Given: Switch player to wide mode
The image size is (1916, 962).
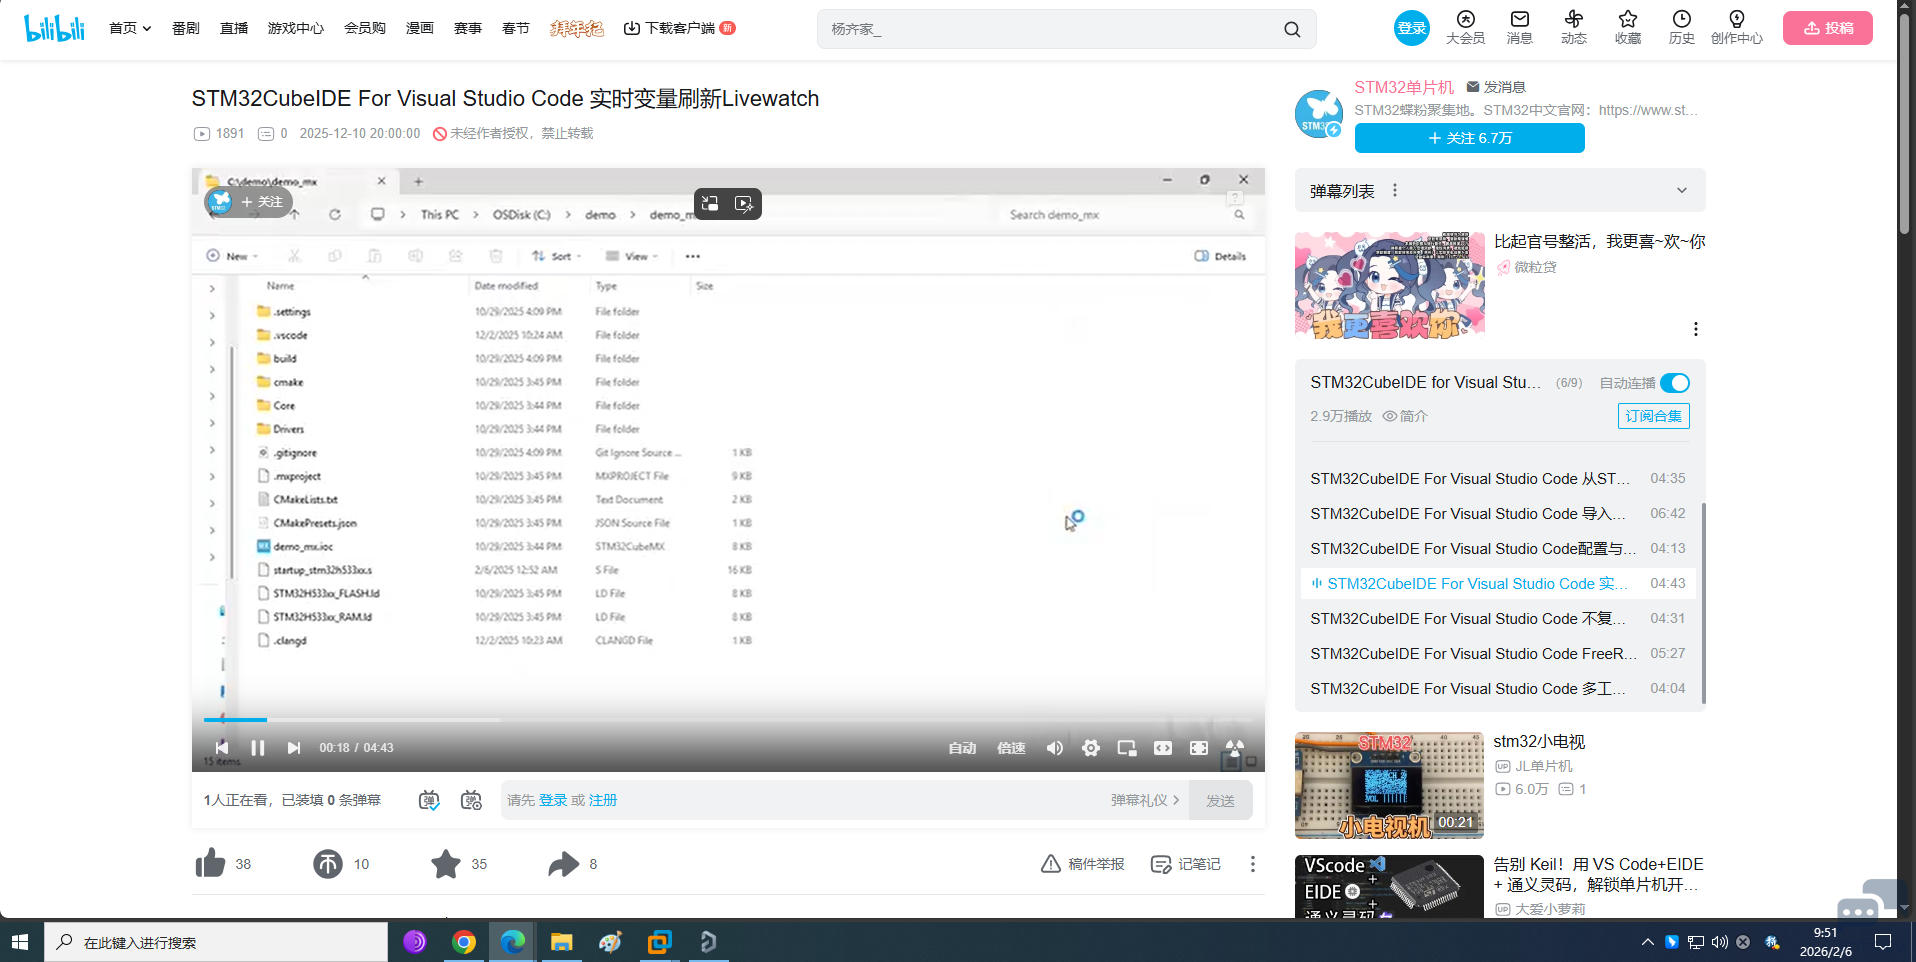Looking at the screenshot, I should [x=1163, y=748].
